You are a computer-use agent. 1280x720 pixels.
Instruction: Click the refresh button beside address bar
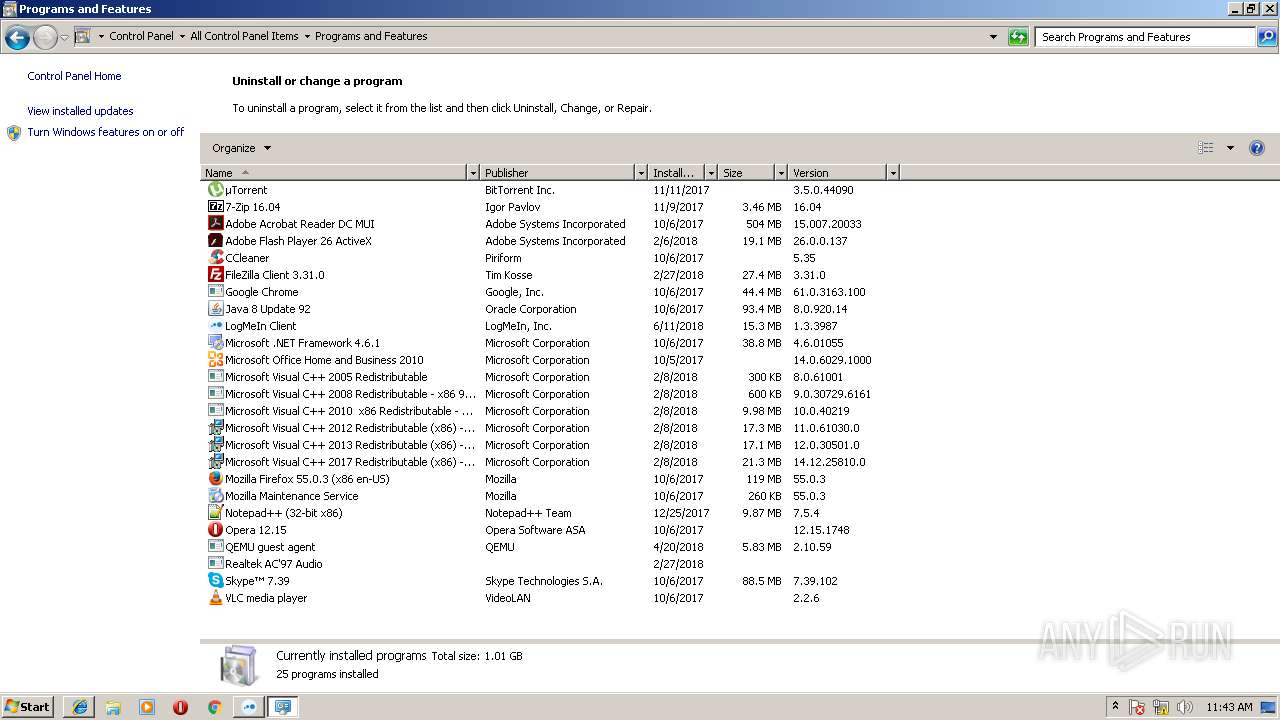[x=1018, y=37]
